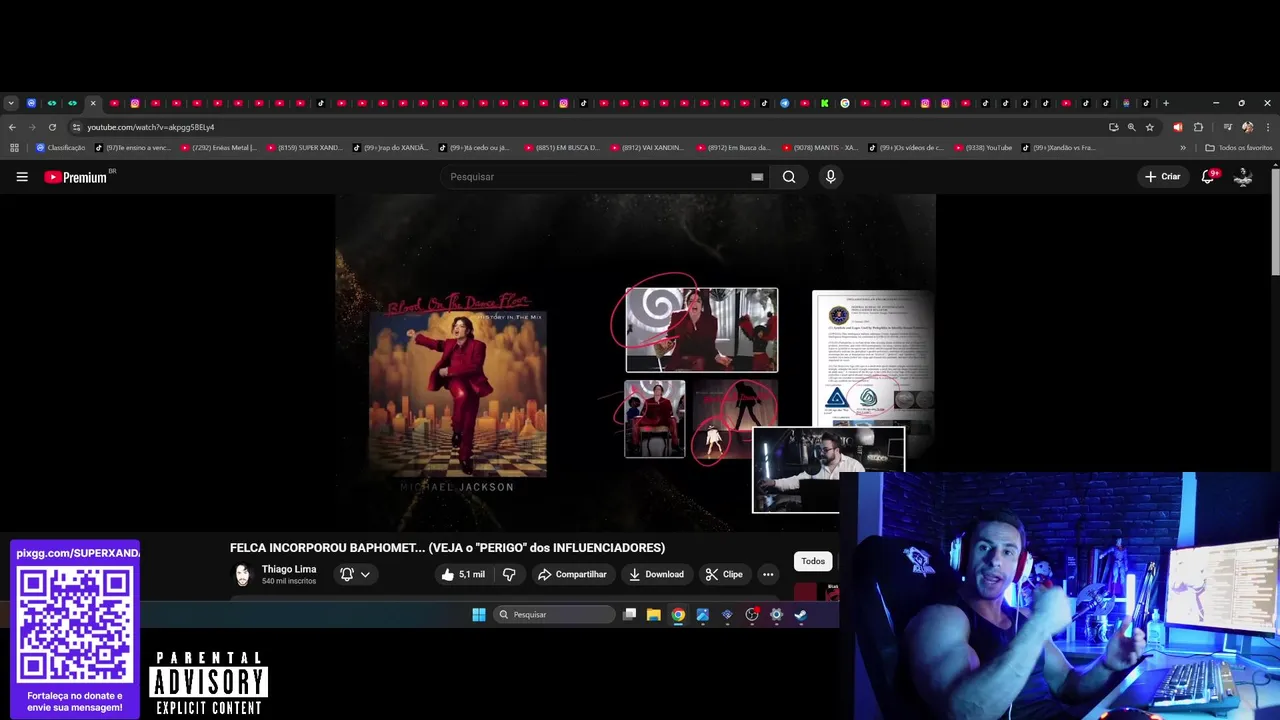Open (8851) EM BUSCA D bookmark
This screenshot has height=720, width=1280.
(x=562, y=148)
